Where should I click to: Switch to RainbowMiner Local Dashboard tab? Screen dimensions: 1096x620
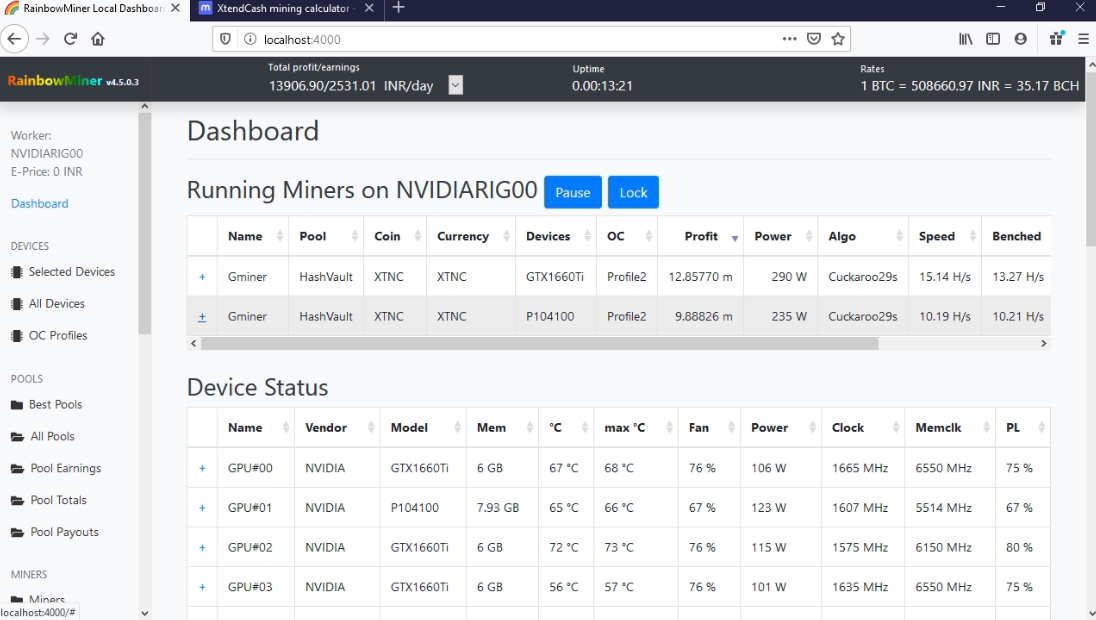point(94,8)
